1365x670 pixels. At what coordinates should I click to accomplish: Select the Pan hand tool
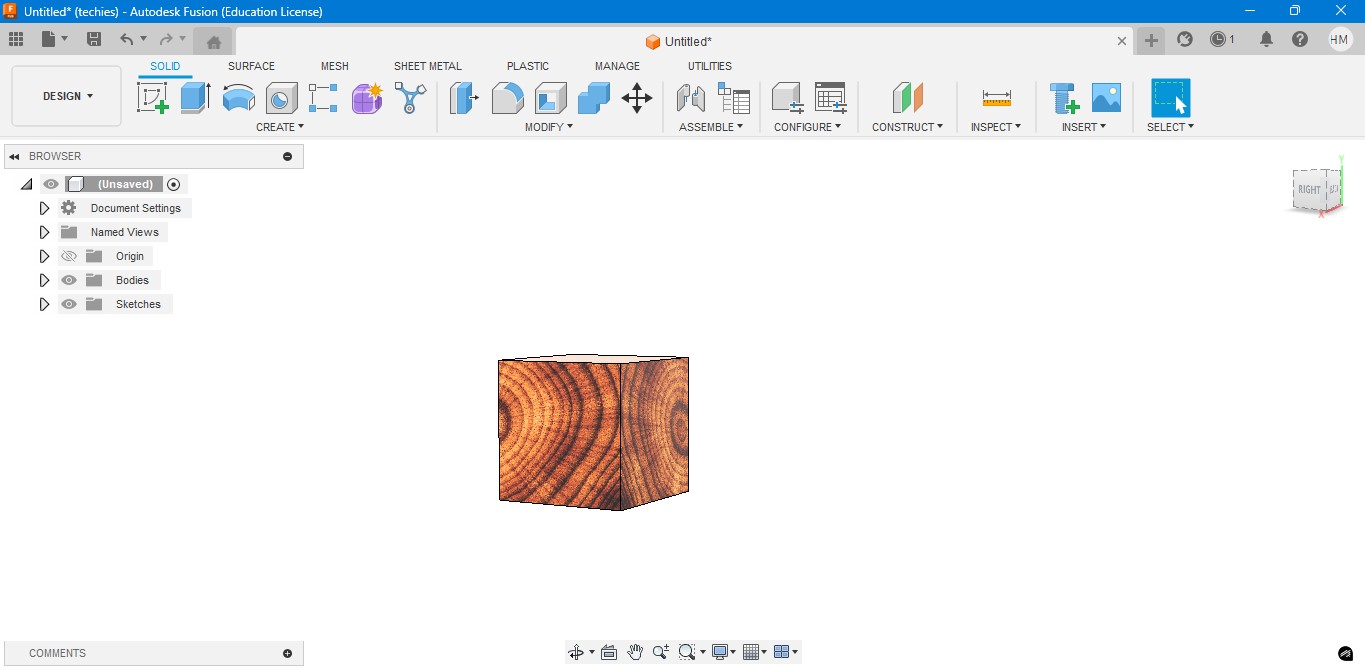pyautogui.click(x=635, y=652)
